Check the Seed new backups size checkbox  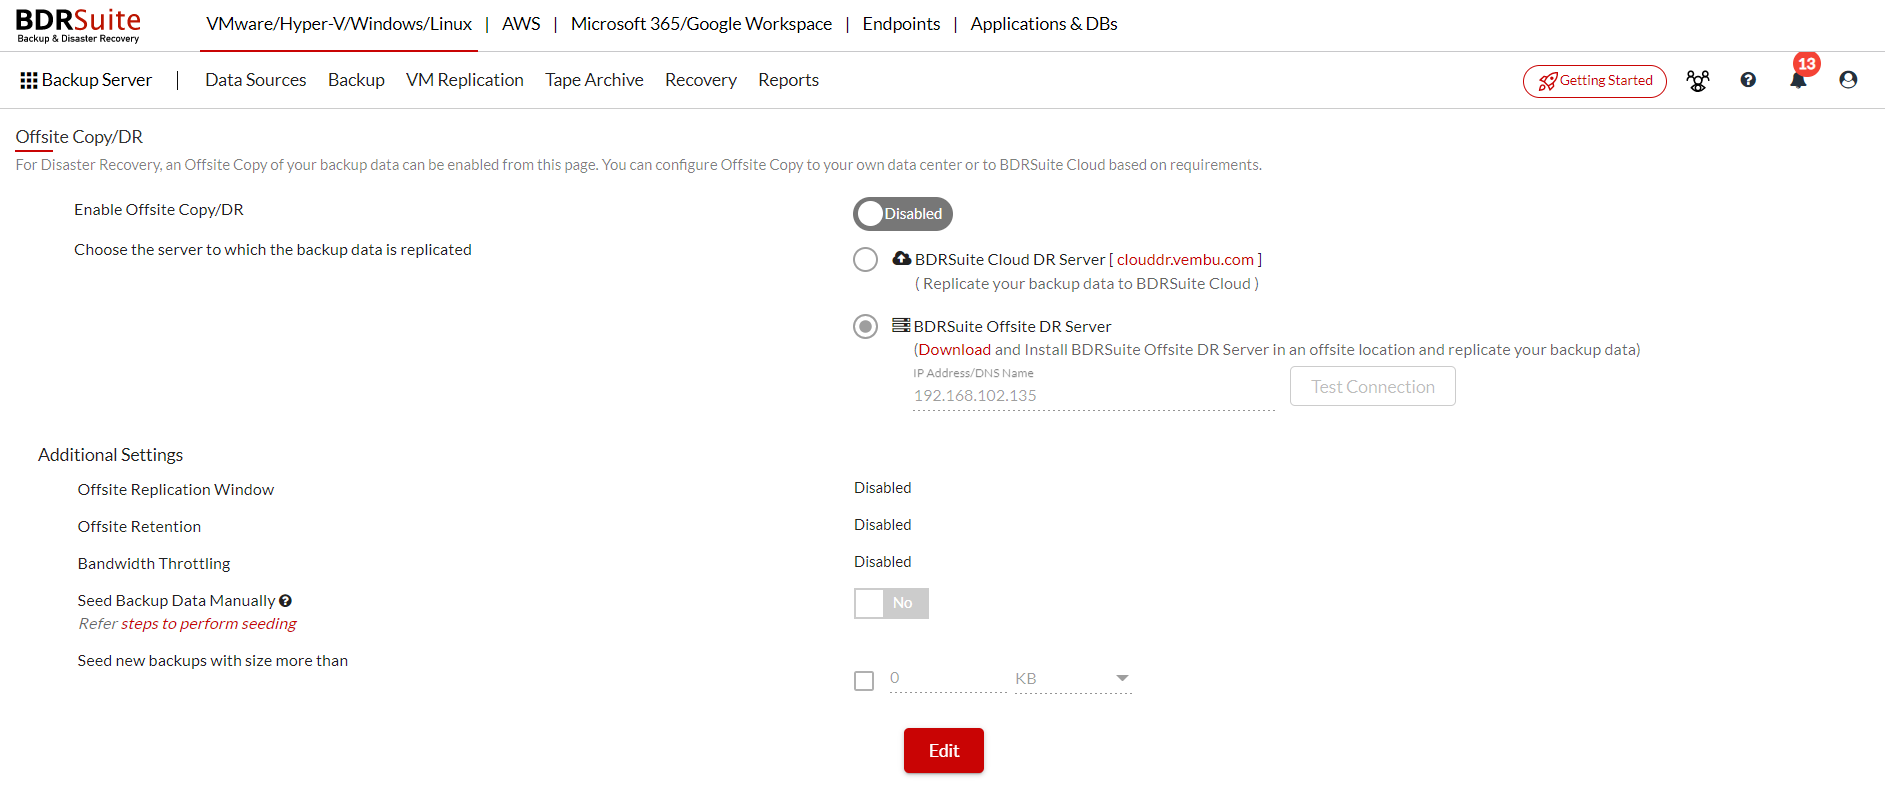click(x=864, y=681)
